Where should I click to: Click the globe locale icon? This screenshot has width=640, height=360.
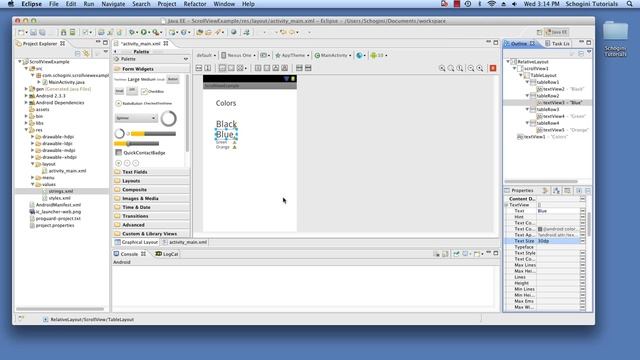pyautogui.click(x=359, y=55)
